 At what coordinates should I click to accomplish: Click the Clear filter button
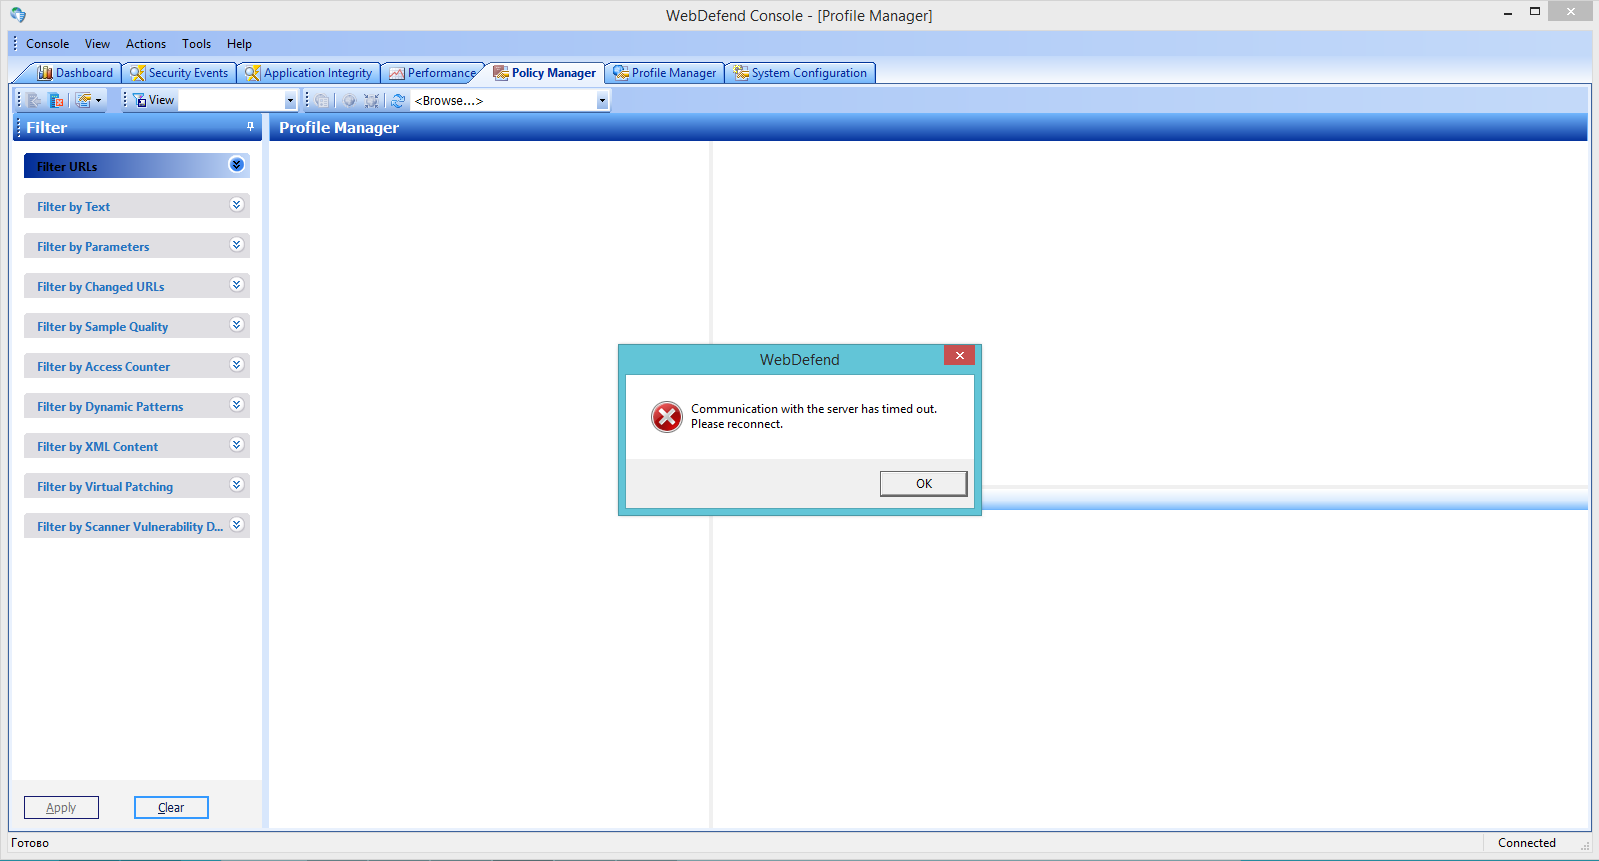click(x=171, y=808)
